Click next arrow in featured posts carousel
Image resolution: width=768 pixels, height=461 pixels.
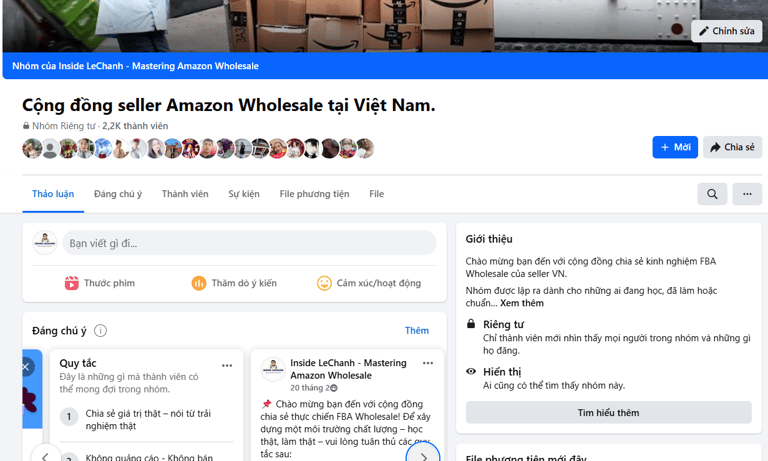coord(423,456)
